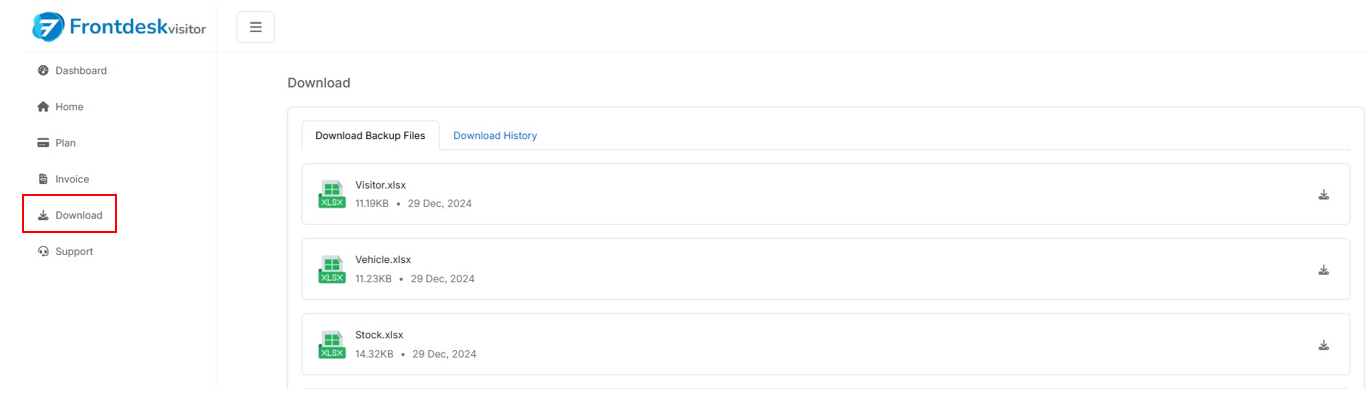1371x407 pixels.
Task: Go to Support in the sidebar
Action: 74,252
